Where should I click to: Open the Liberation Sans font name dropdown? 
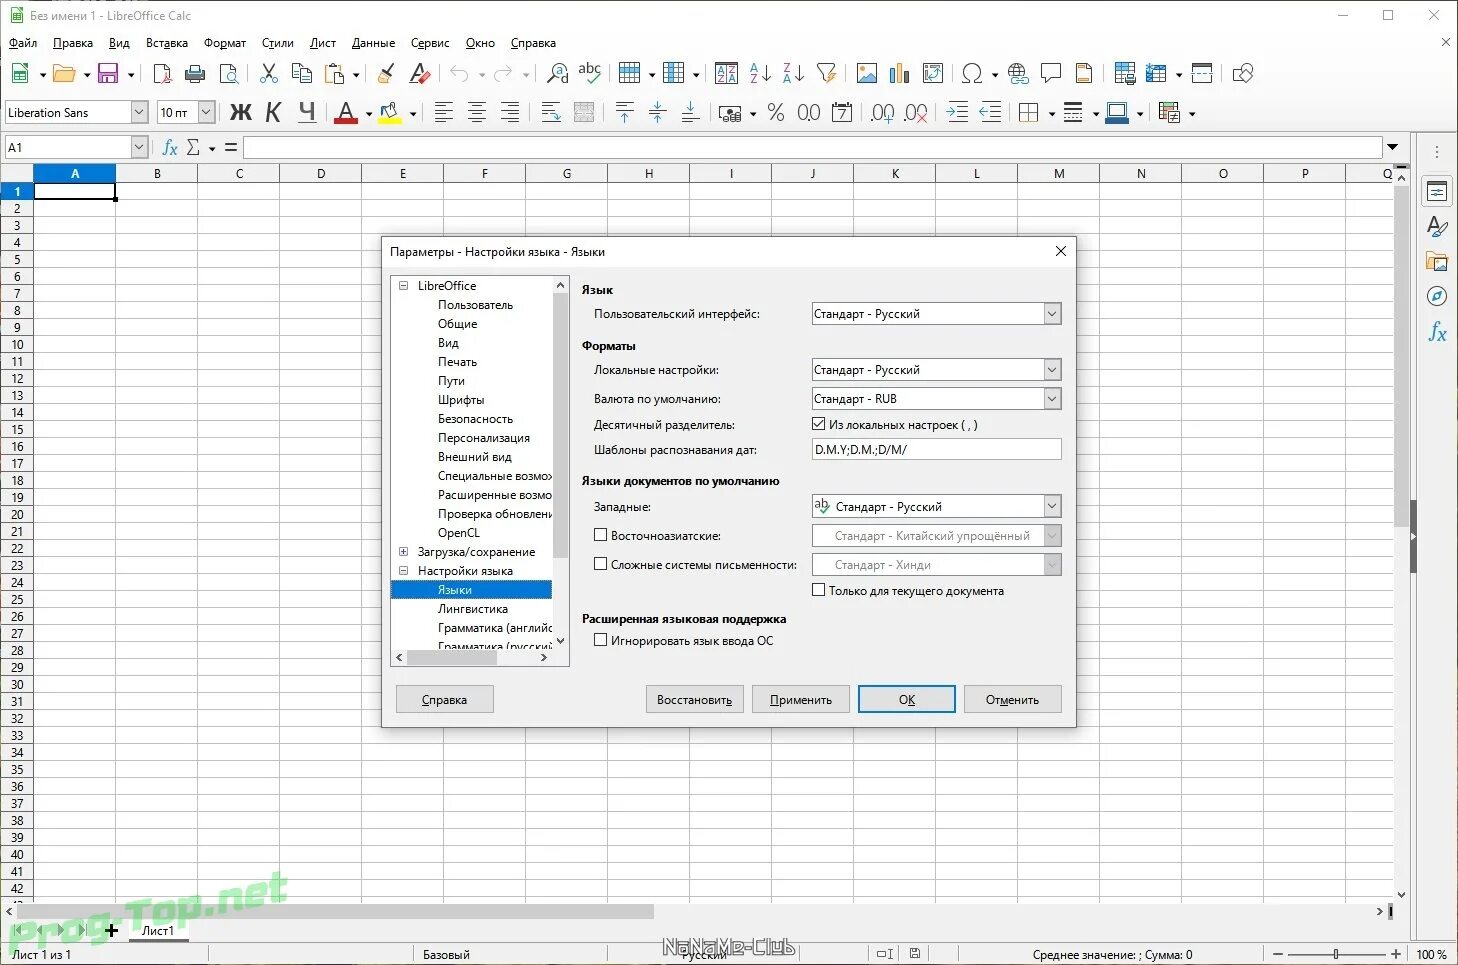139,113
